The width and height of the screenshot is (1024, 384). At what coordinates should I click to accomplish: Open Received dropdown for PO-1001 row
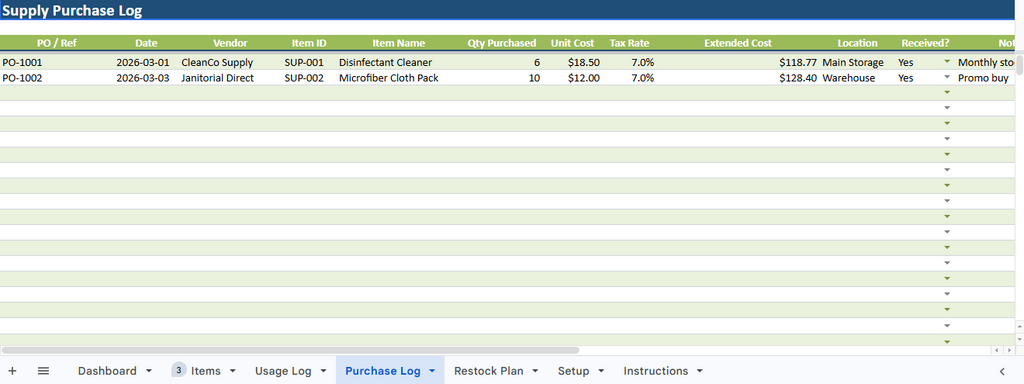click(947, 61)
